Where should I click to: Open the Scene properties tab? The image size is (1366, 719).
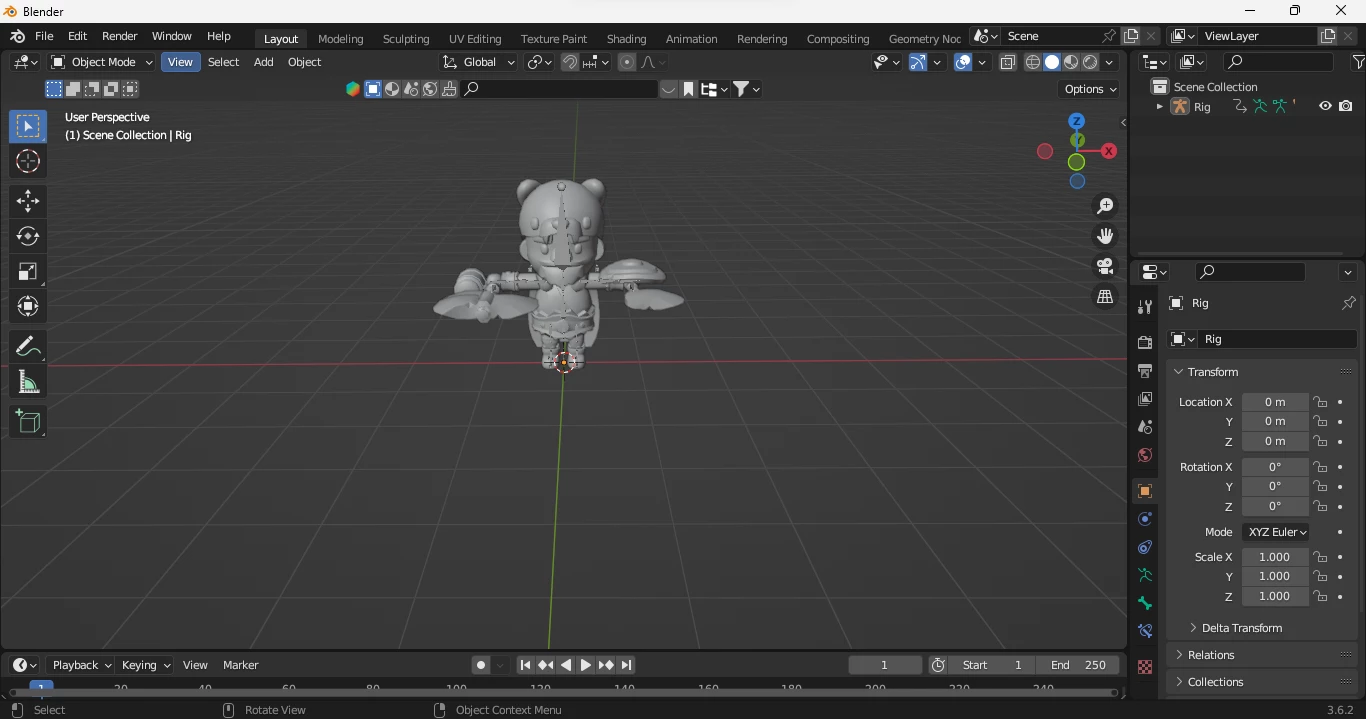tap(1145, 426)
